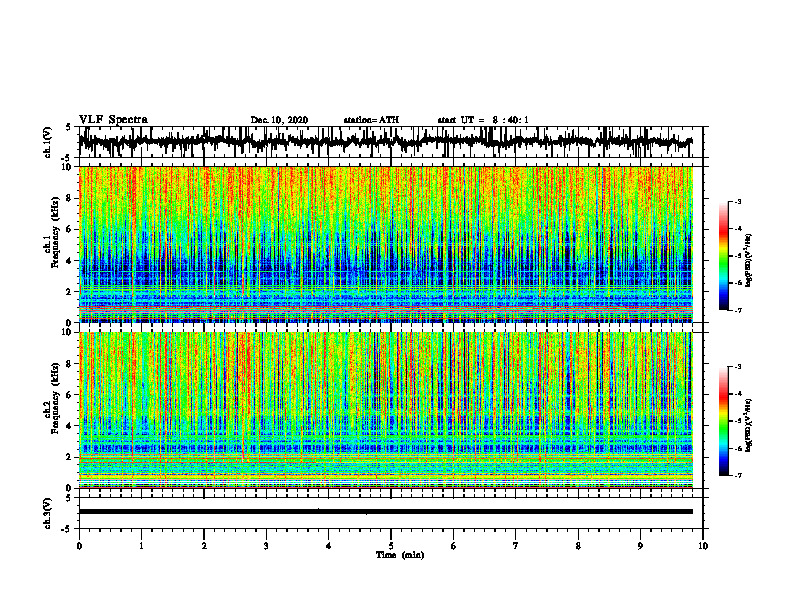Viewport: 792px width, 612px height.
Task: Click the "10" tick on the time axis
Action: 703,546
